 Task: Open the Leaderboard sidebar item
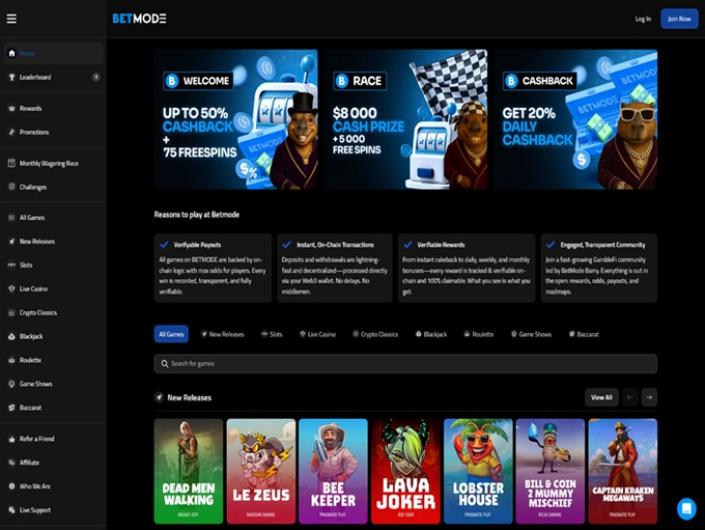pos(35,77)
